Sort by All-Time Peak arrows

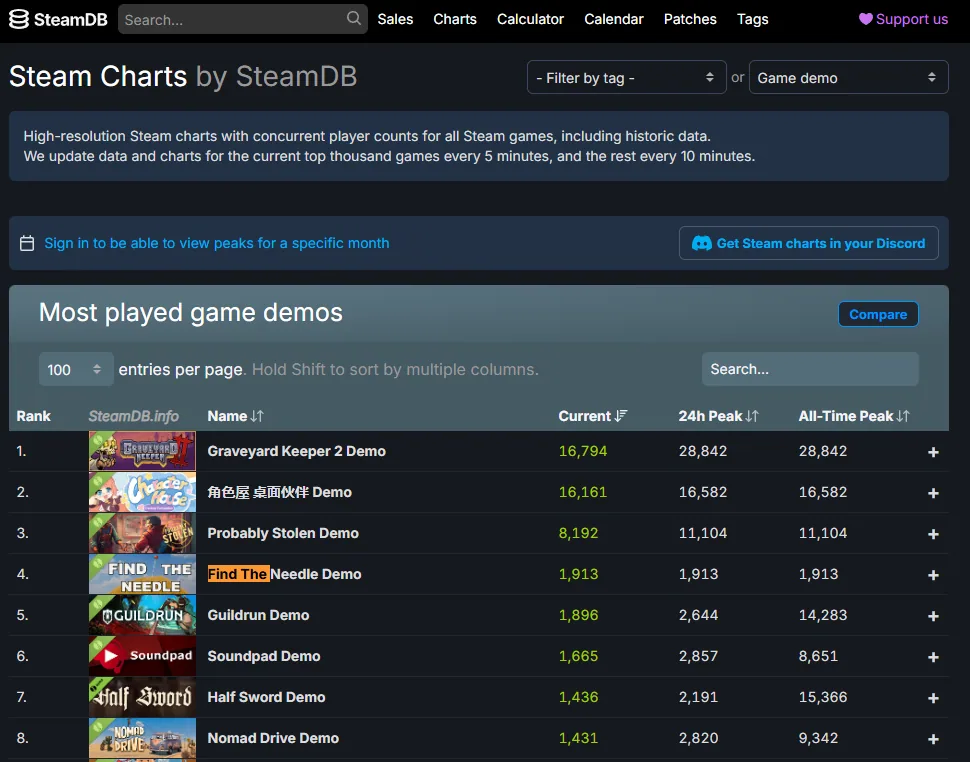pyautogui.click(x=903, y=416)
